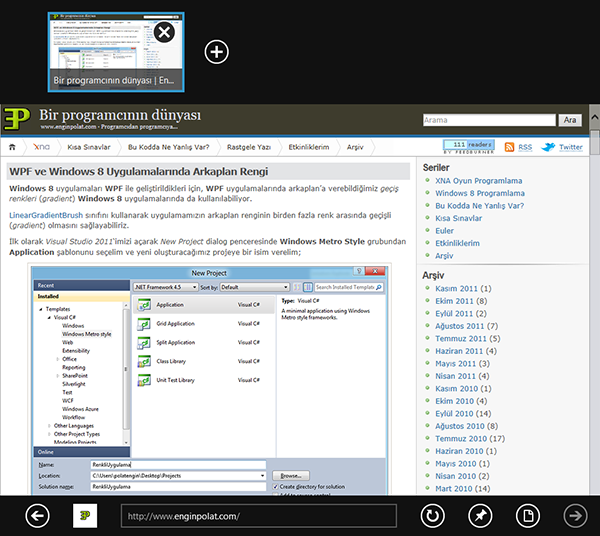
Task: Open a new tab with plus button
Action: click(217, 52)
